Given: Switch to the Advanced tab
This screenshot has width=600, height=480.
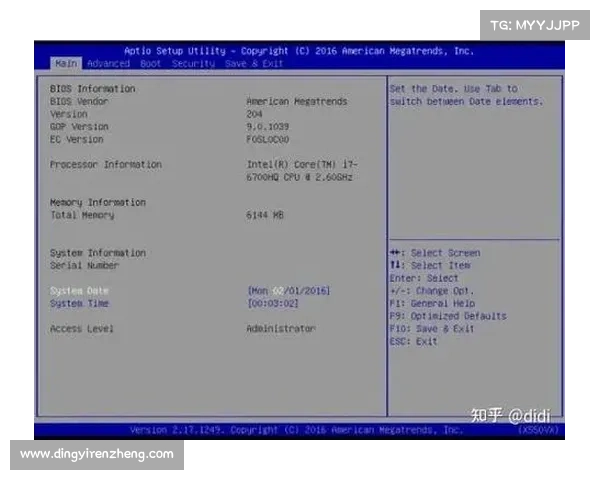Looking at the screenshot, I should click(108, 64).
